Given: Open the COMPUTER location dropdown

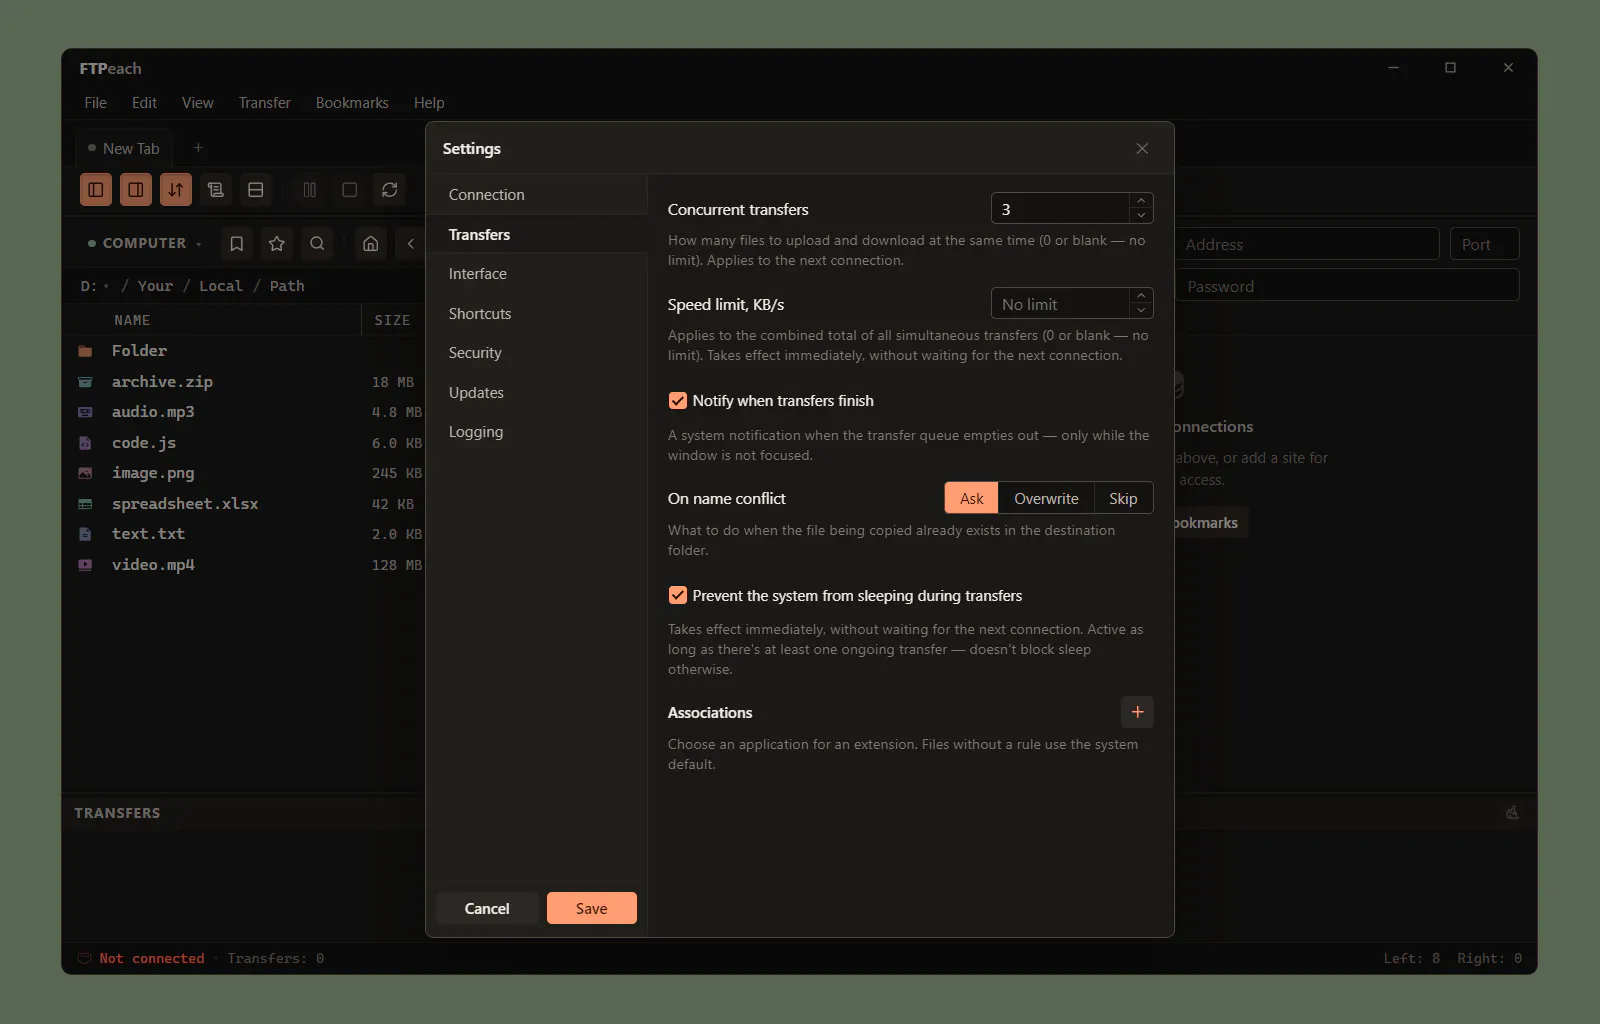Looking at the screenshot, I should click(145, 243).
